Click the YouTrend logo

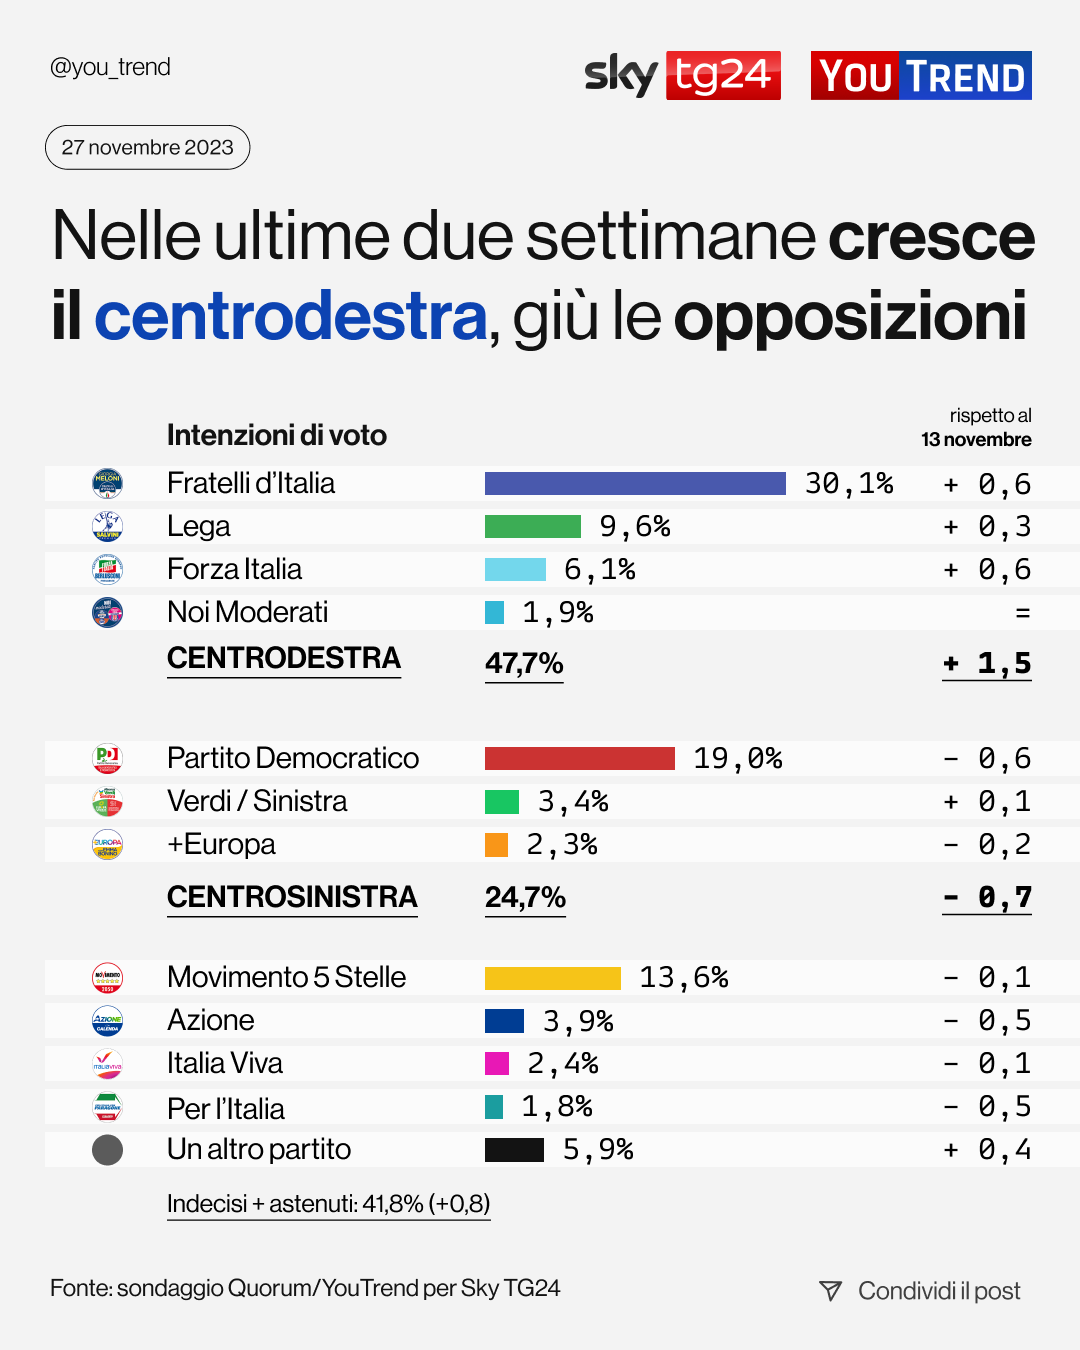coord(921,76)
